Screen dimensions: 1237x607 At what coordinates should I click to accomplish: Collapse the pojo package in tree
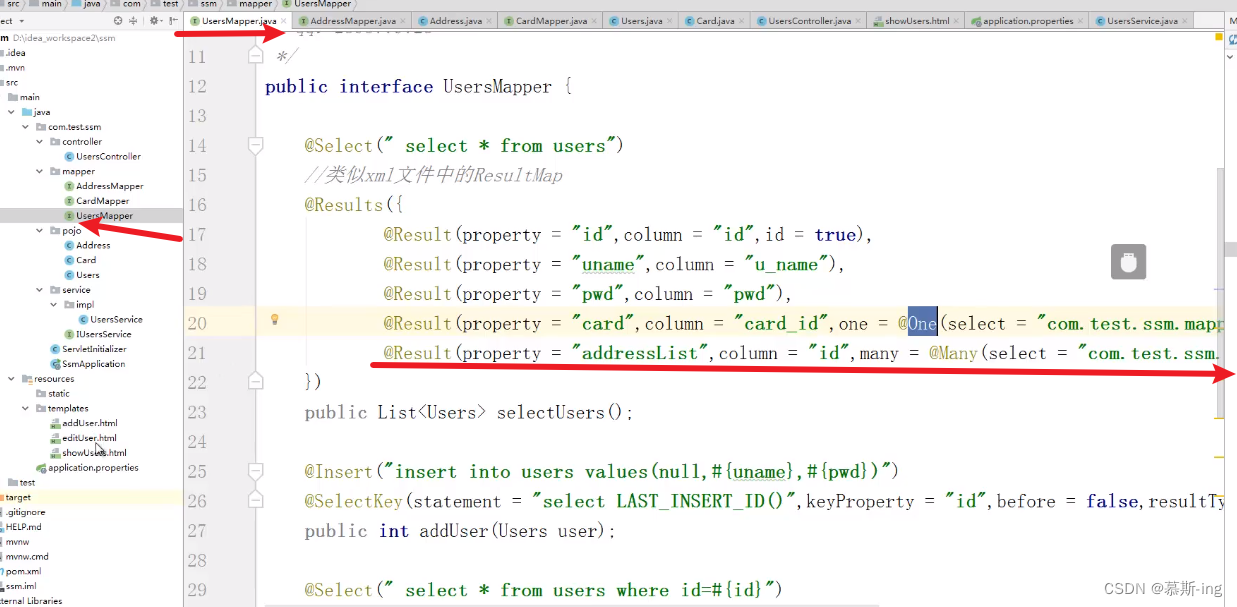click(x=40, y=230)
